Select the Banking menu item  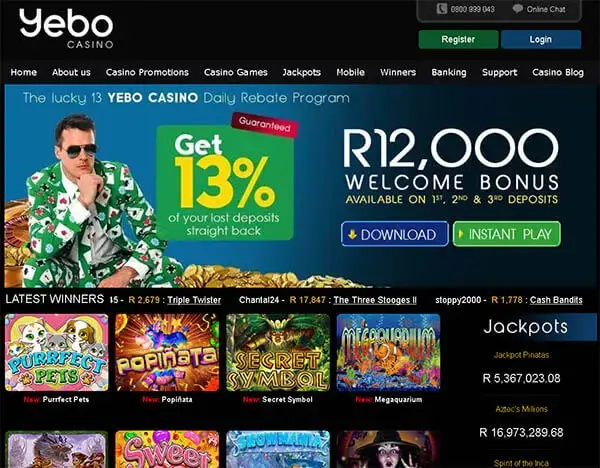pyautogui.click(x=449, y=72)
